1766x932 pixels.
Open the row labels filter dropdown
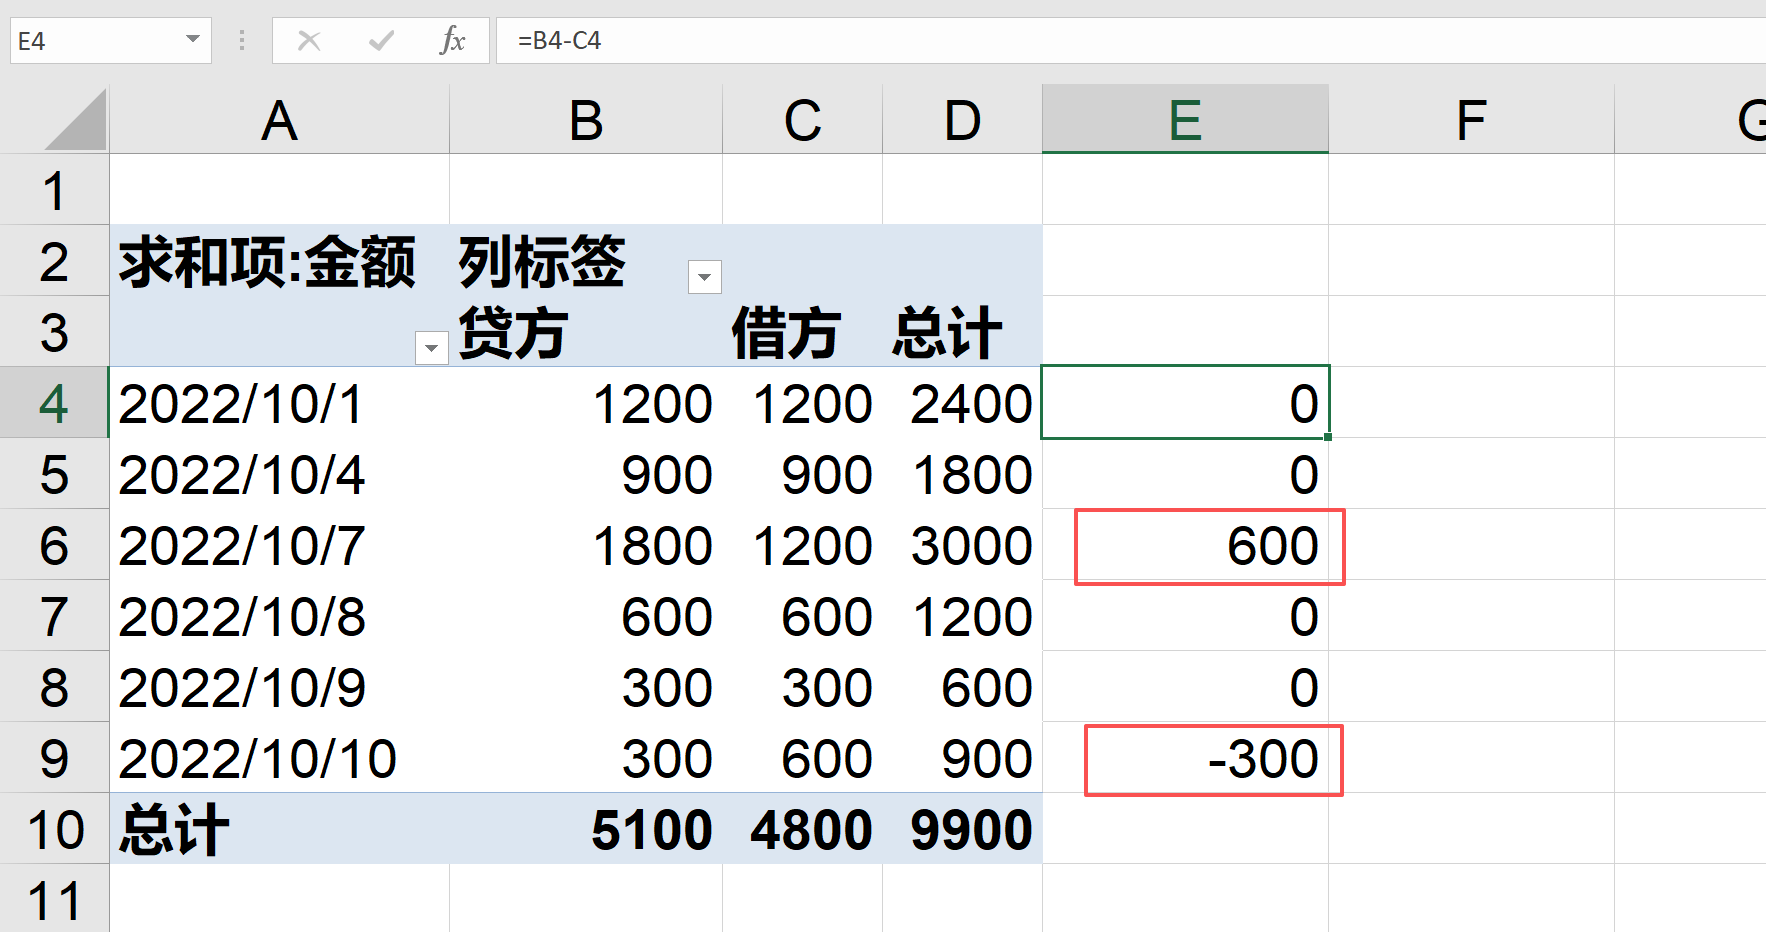coord(431,347)
